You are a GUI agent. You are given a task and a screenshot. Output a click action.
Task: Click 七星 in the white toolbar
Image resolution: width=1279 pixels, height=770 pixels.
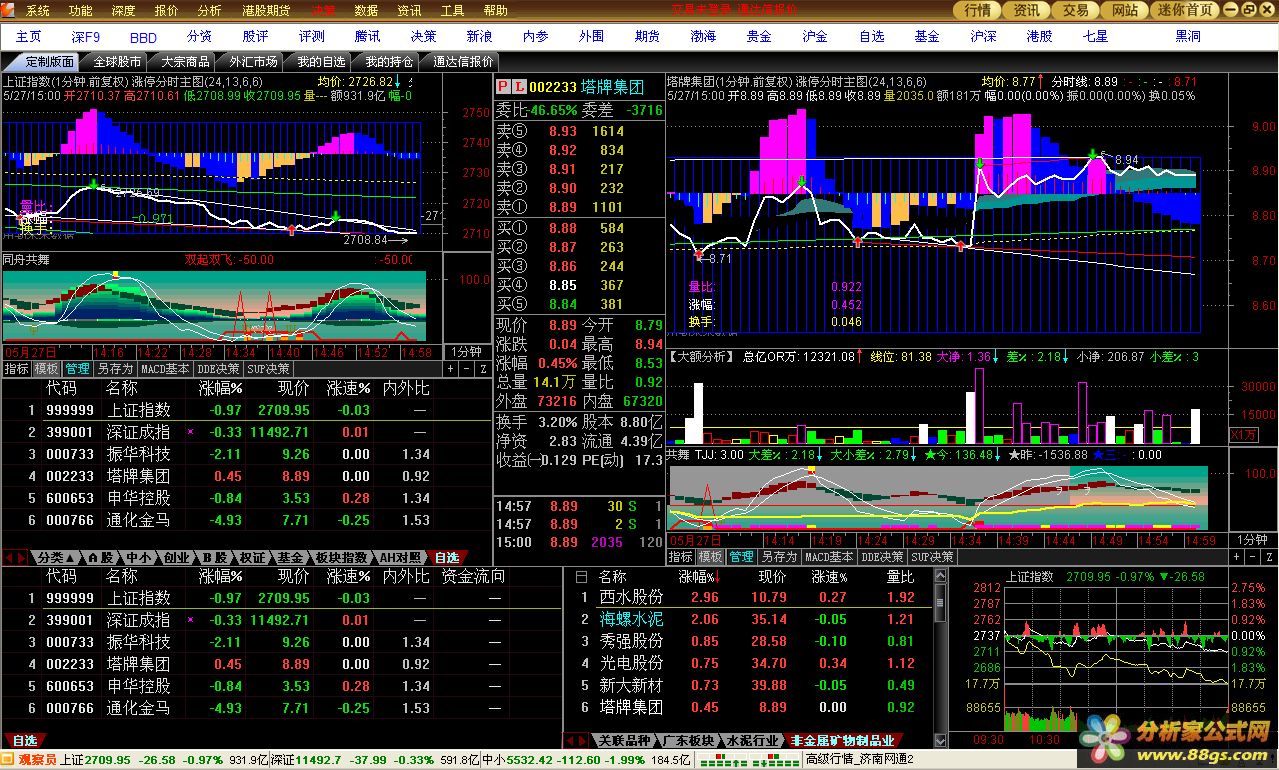[1095, 36]
